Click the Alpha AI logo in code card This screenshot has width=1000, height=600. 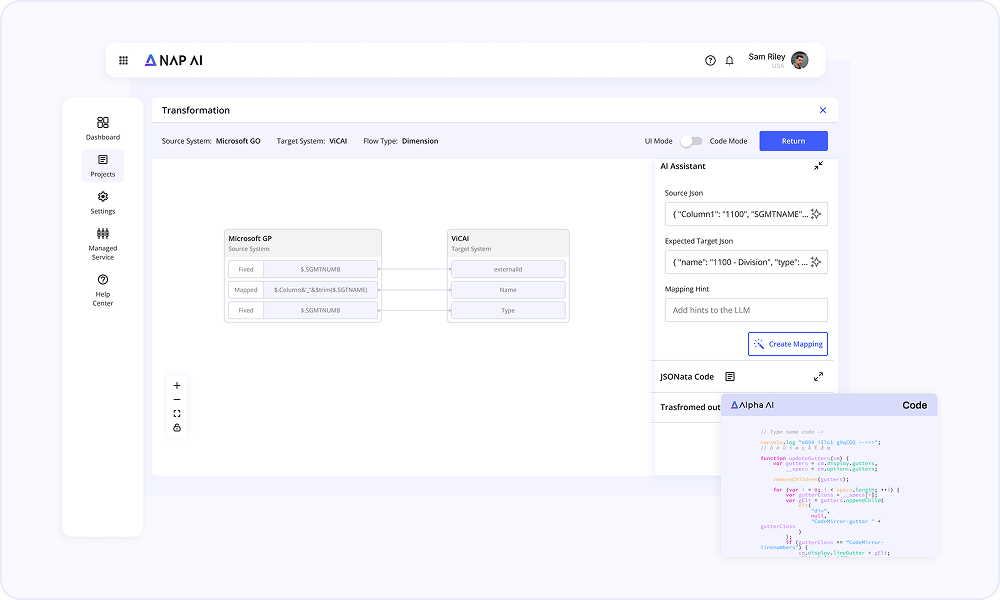(752, 405)
